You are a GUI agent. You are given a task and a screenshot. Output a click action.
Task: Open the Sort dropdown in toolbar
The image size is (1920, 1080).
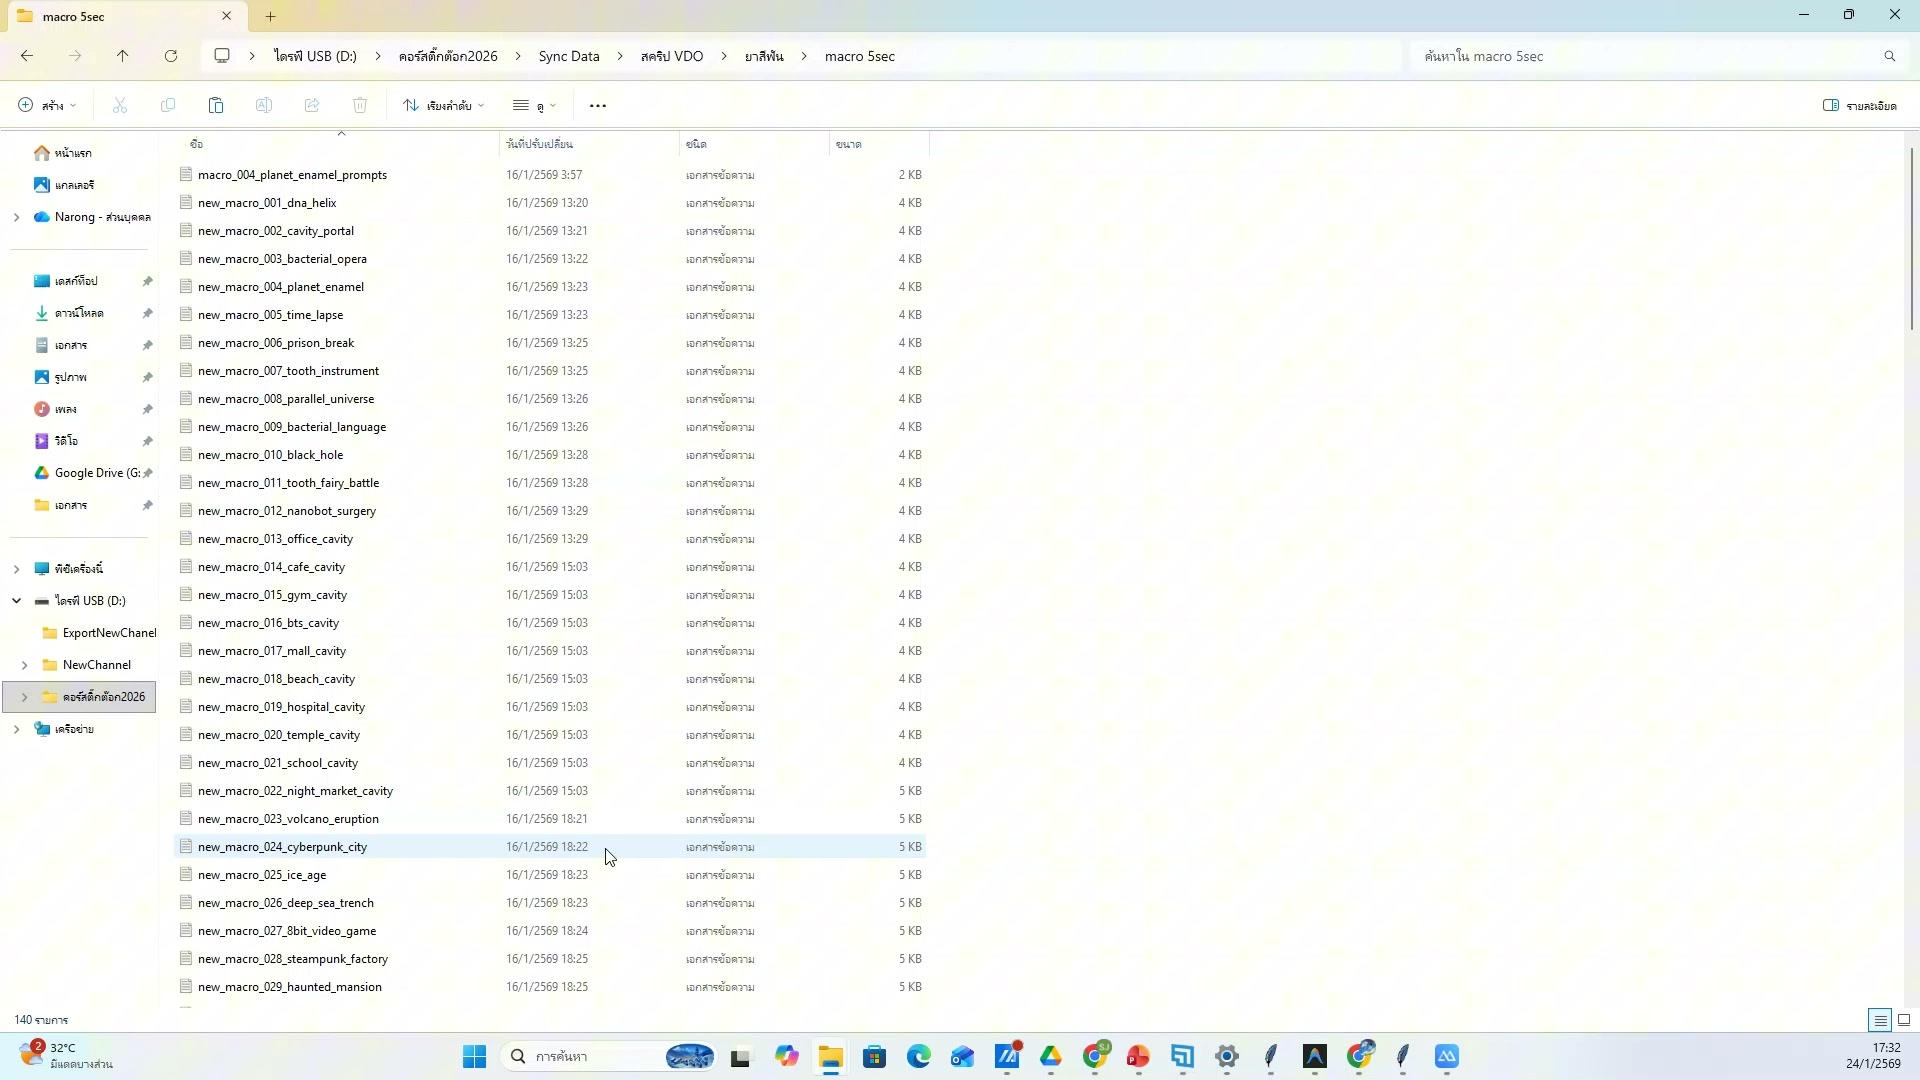(x=444, y=105)
